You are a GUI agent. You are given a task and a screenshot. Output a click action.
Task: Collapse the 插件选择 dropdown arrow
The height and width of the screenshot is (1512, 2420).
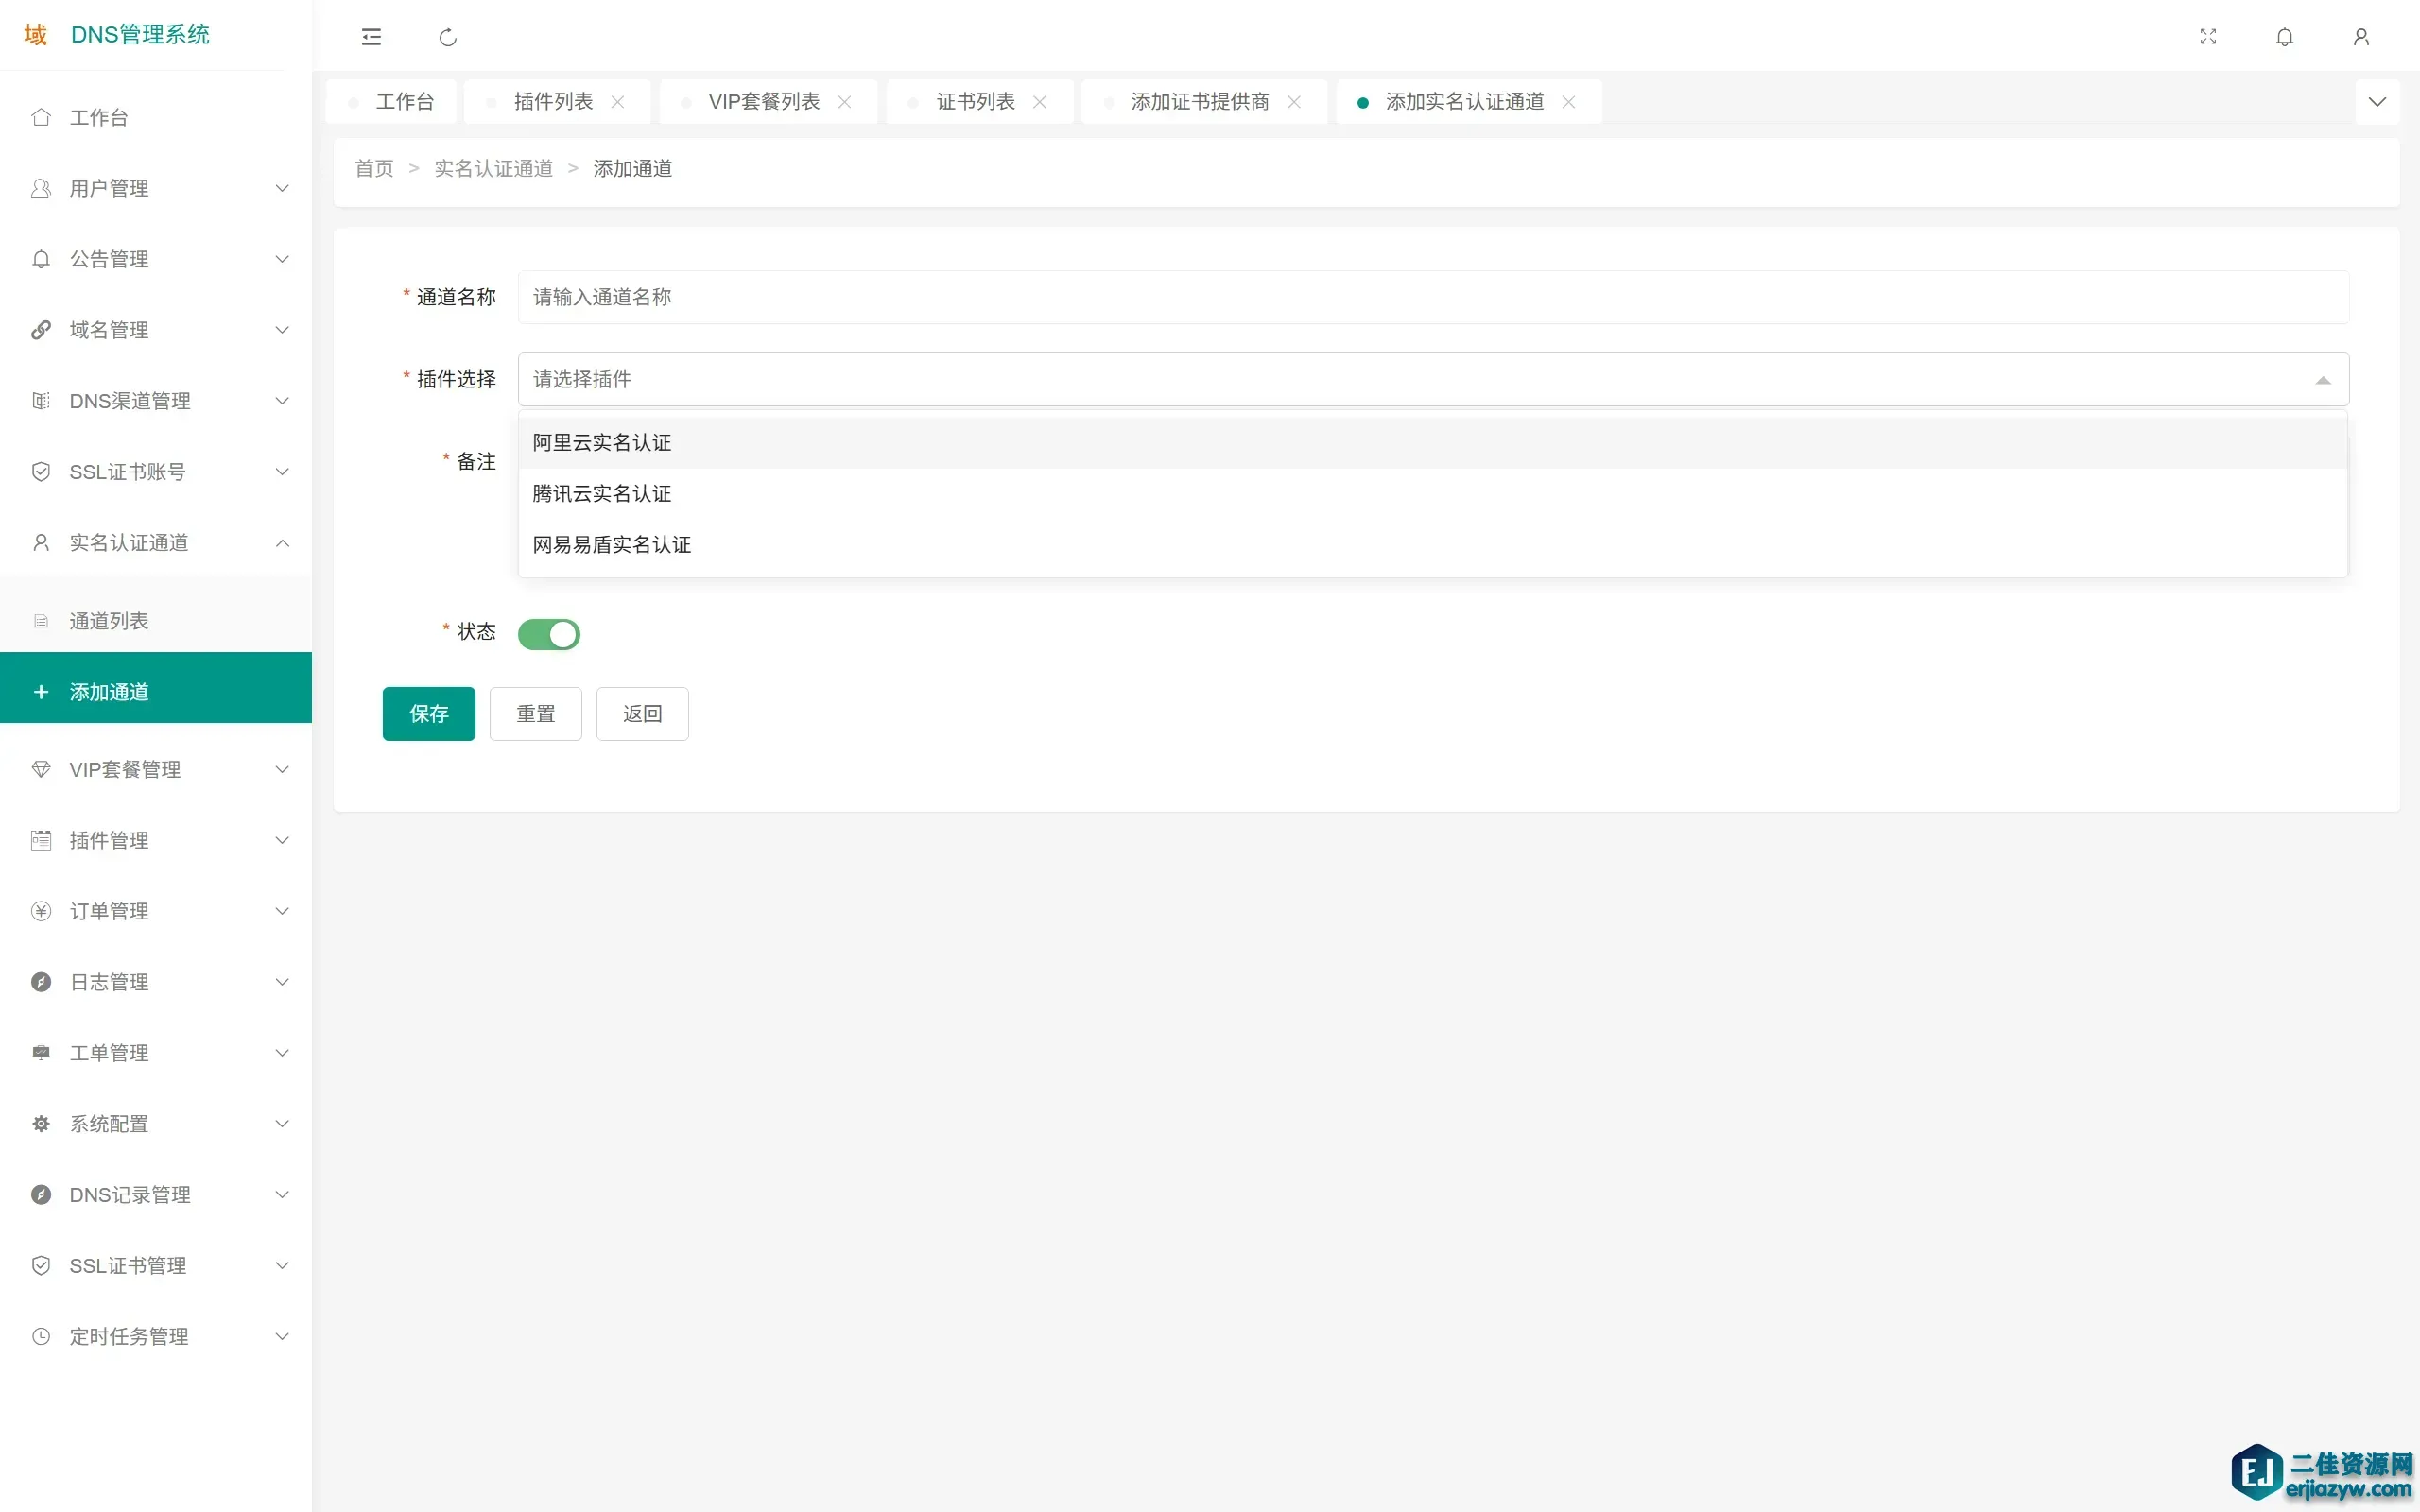[x=2322, y=380]
